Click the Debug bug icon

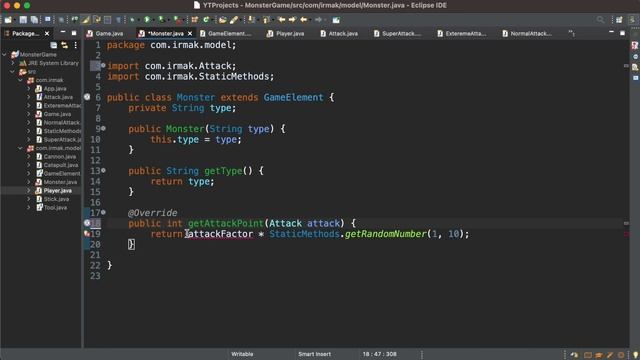133,20
